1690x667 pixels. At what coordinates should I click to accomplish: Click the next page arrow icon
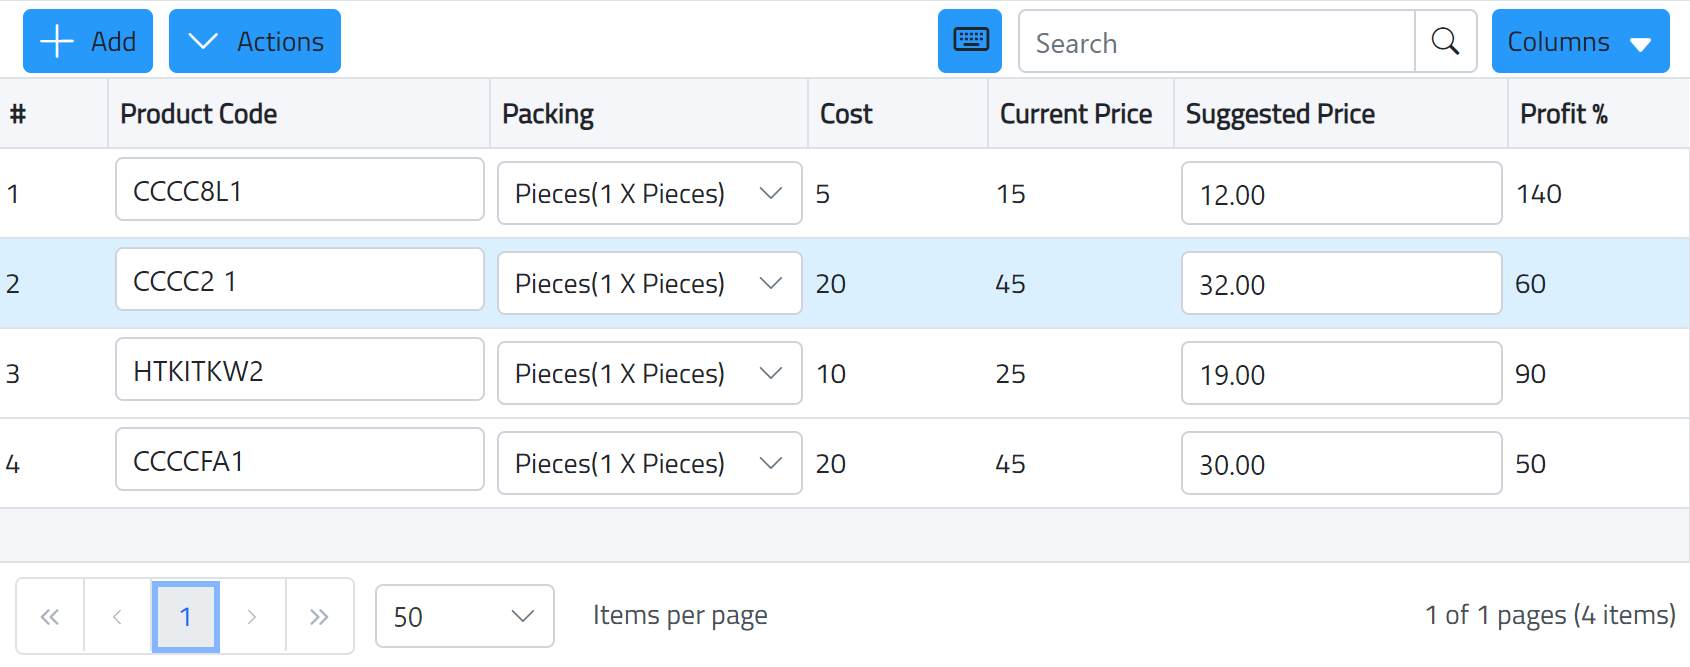tap(252, 616)
